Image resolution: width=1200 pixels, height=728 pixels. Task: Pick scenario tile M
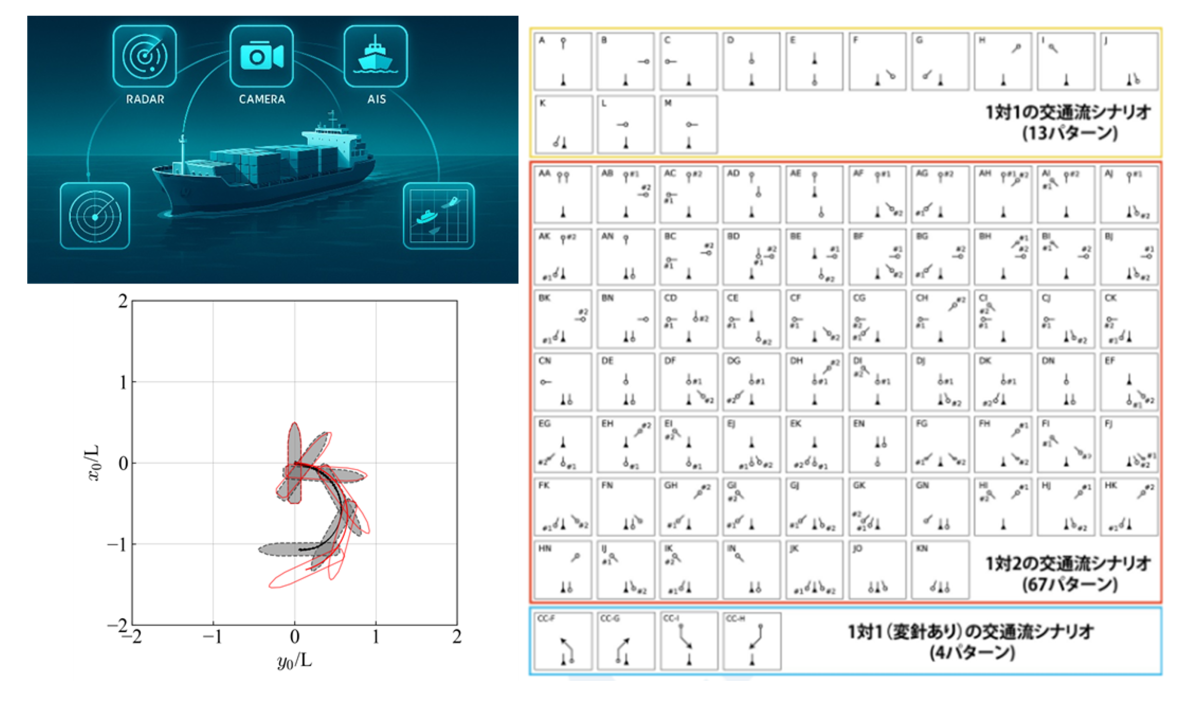click(688, 123)
